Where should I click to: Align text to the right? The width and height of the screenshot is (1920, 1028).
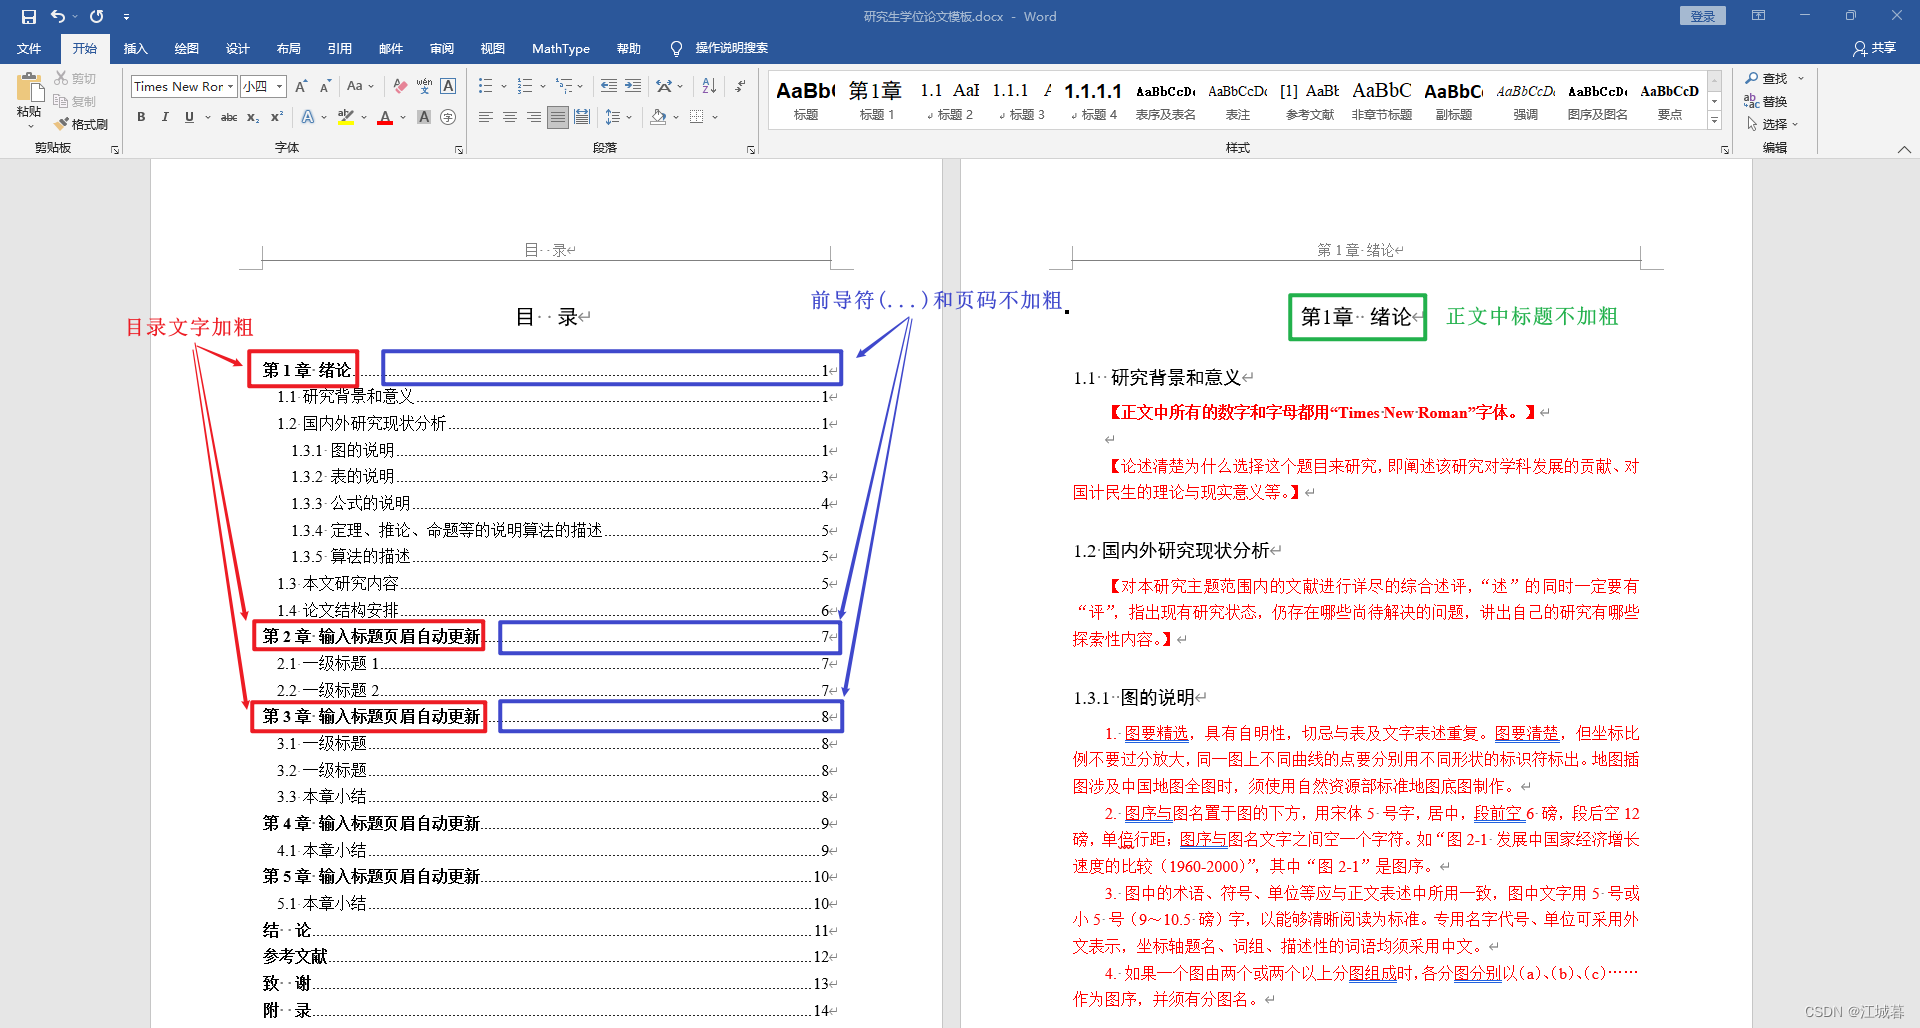pos(534,117)
